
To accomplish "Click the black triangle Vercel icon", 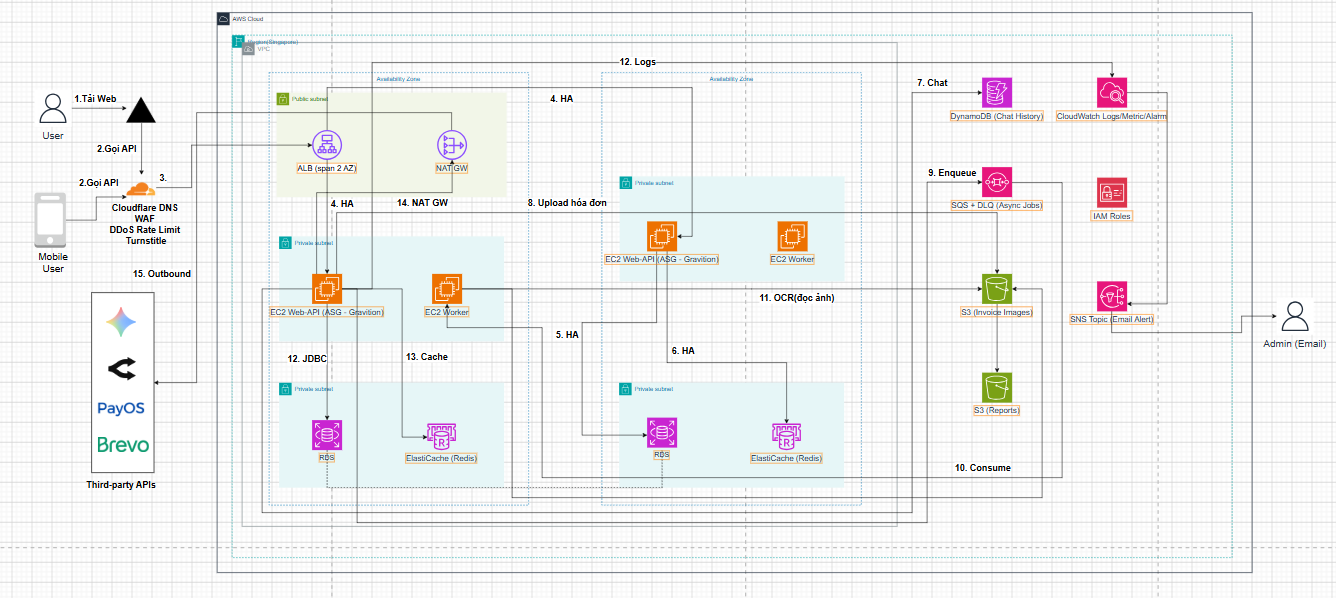I will click(x=141, y=110).
